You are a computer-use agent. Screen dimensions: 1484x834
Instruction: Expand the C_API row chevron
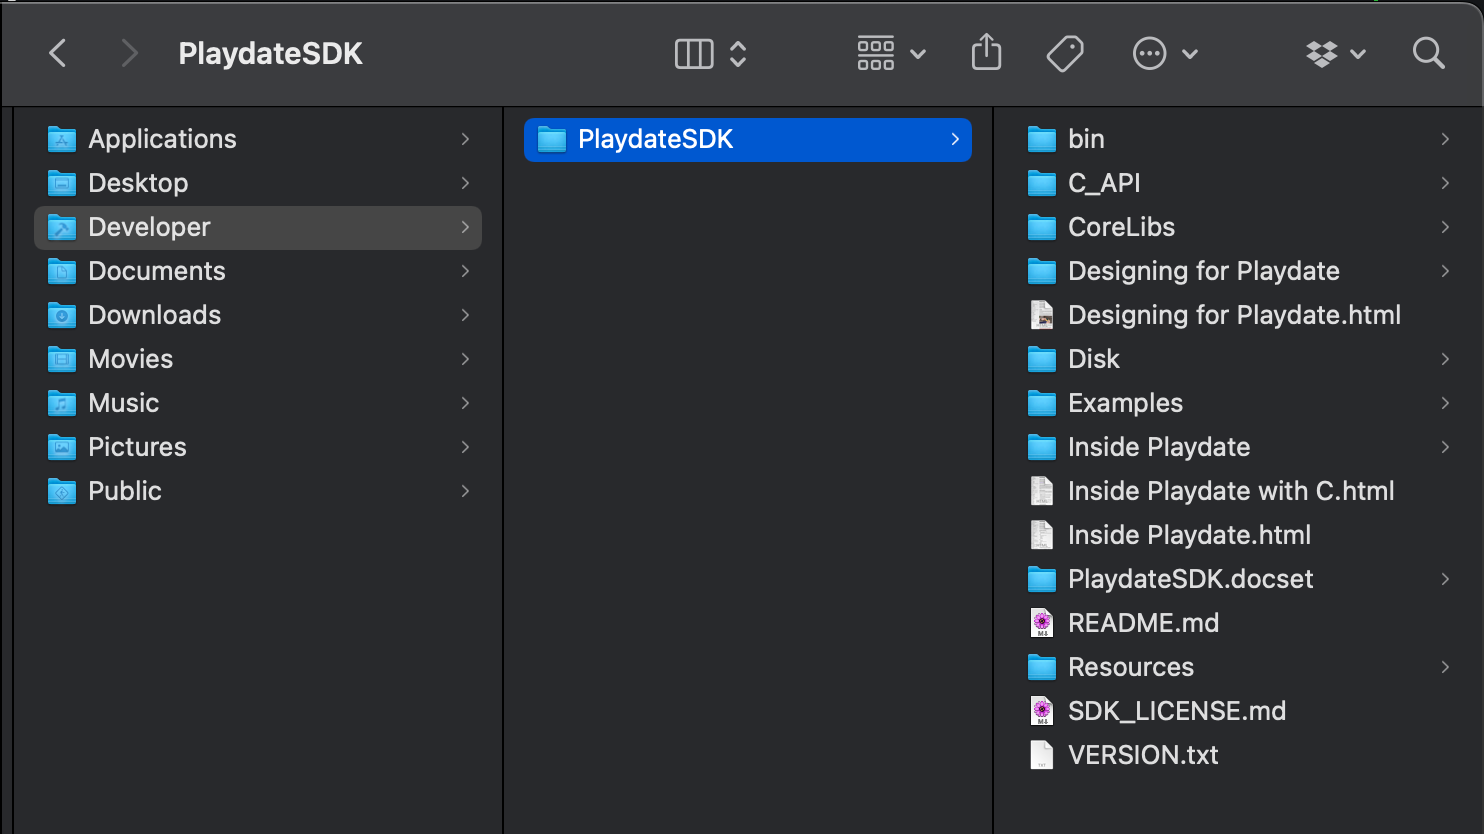tap(1445, 183)
